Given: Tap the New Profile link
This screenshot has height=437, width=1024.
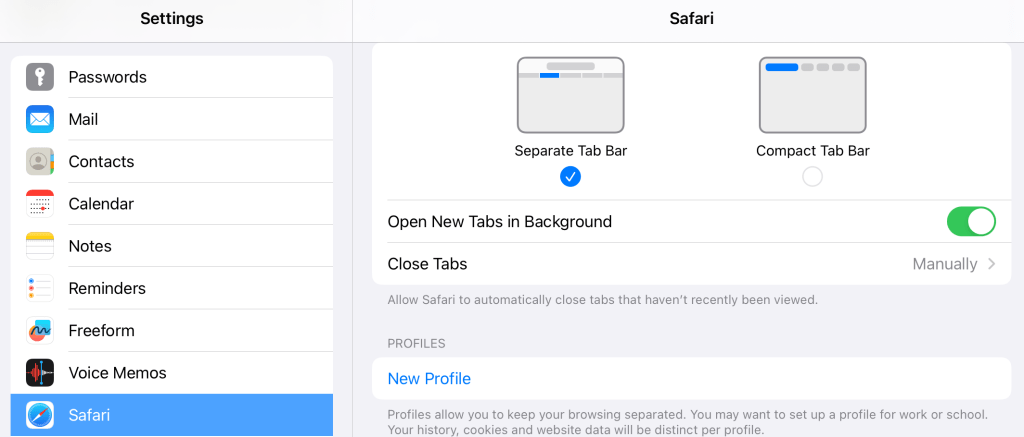Looking at the screenshot, I should (429, 379).
